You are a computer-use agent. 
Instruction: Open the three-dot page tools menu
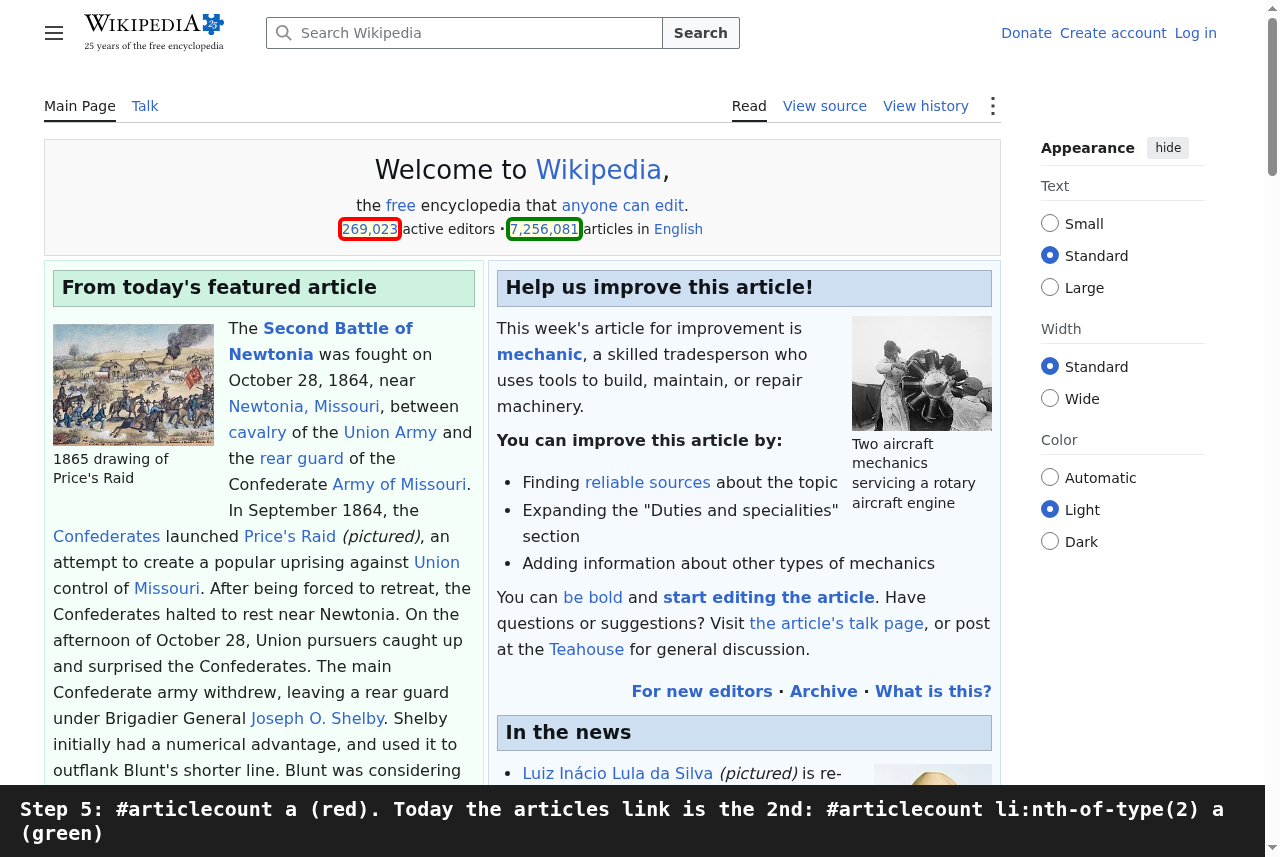992,106
